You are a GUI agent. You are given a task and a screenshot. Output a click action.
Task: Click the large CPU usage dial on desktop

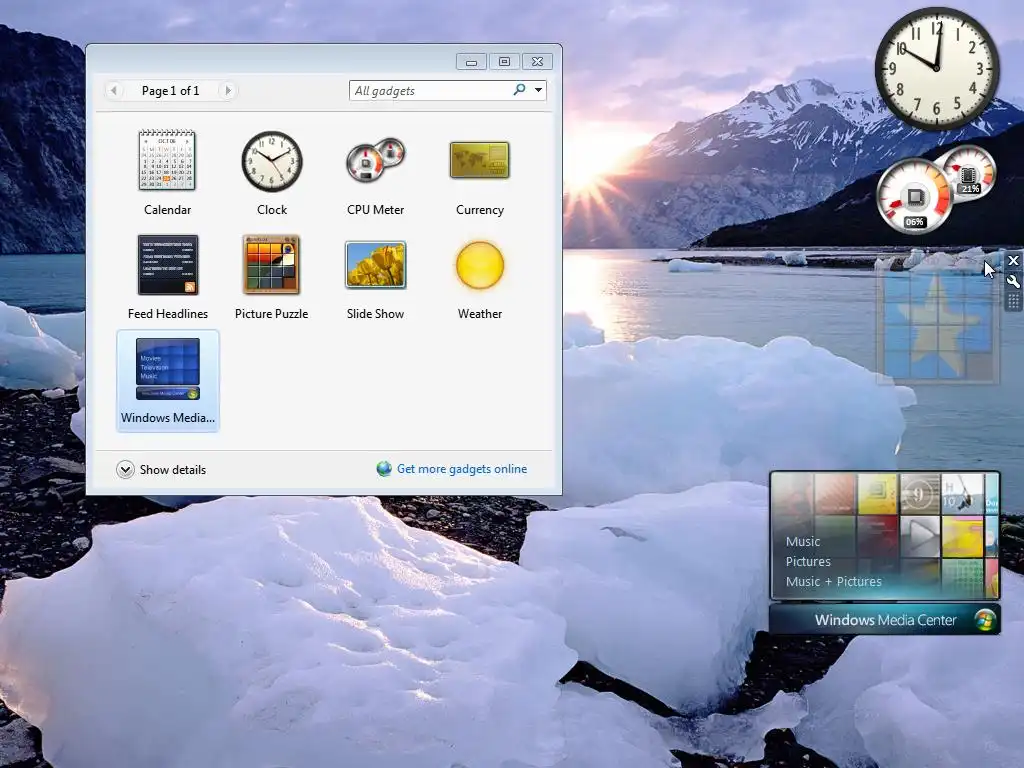(914, 196)
